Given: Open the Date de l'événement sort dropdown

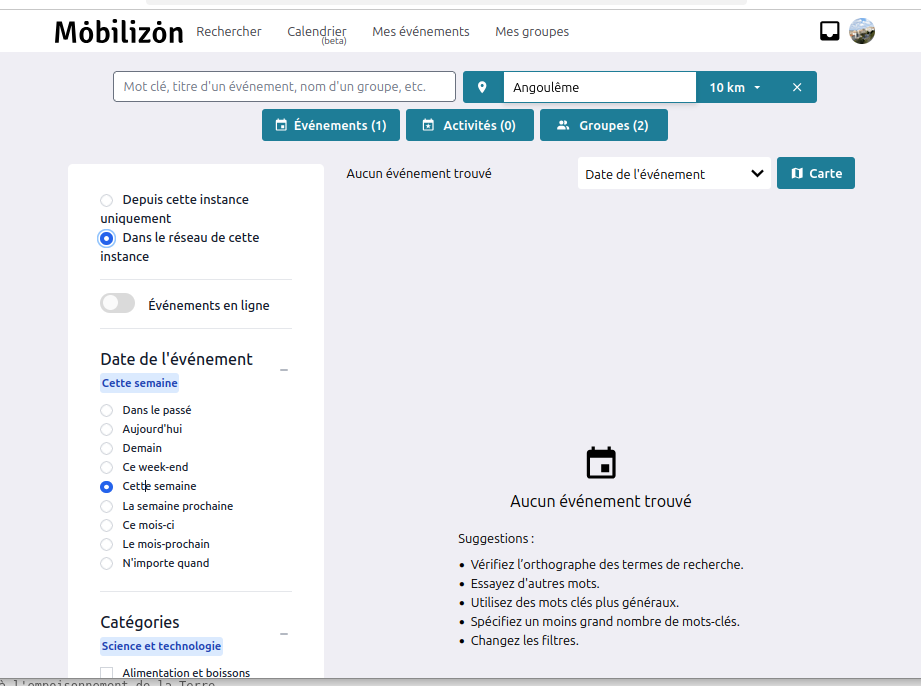Looking at the screenshot, I should click(x=674, y=173).
